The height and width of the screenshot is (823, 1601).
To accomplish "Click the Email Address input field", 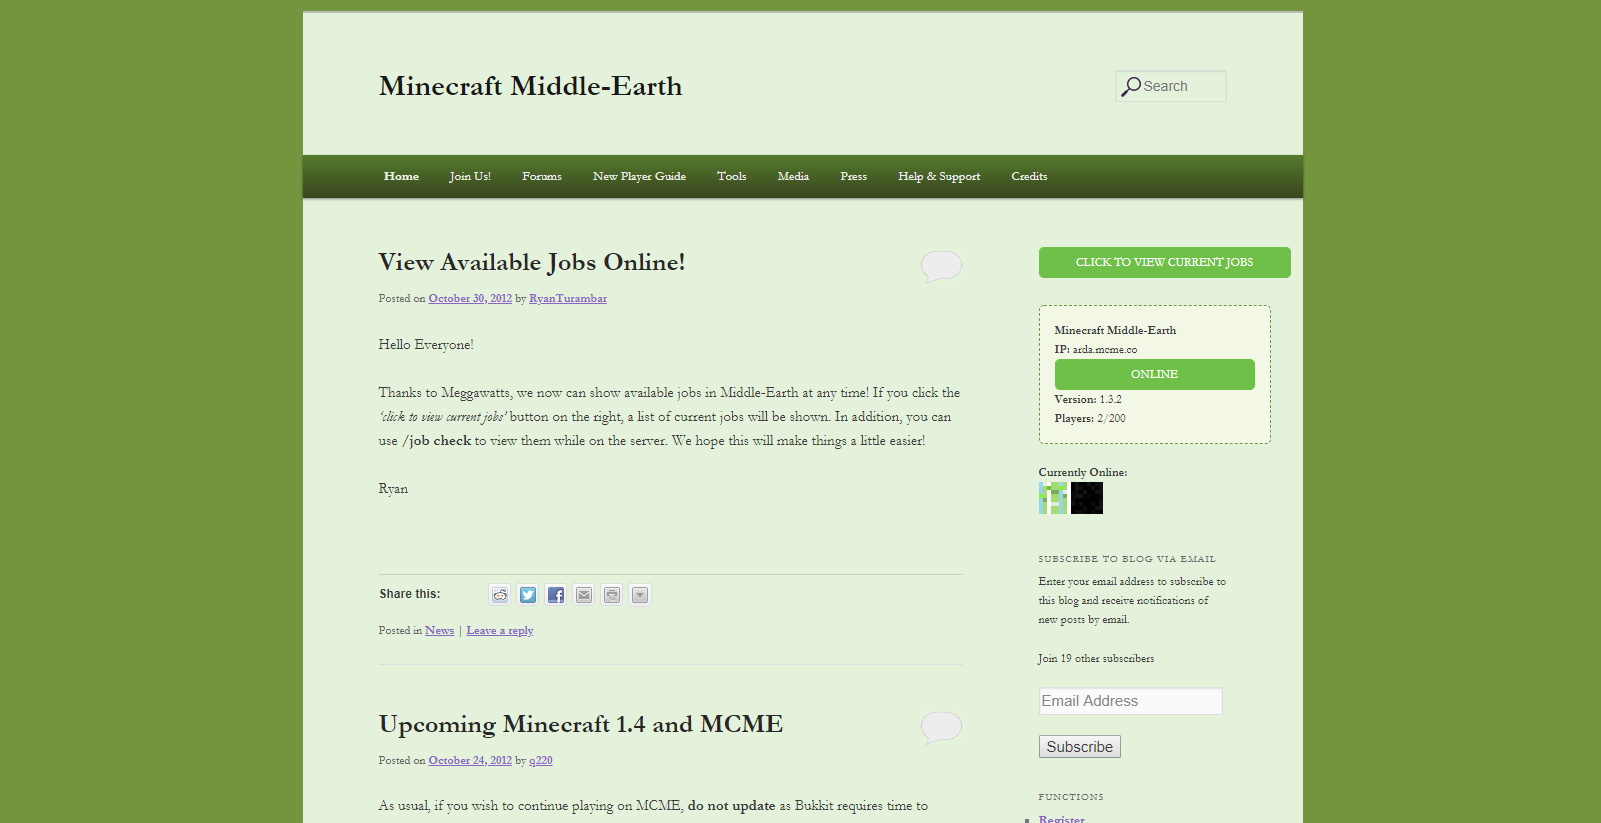I will [x=1130, y=701].
